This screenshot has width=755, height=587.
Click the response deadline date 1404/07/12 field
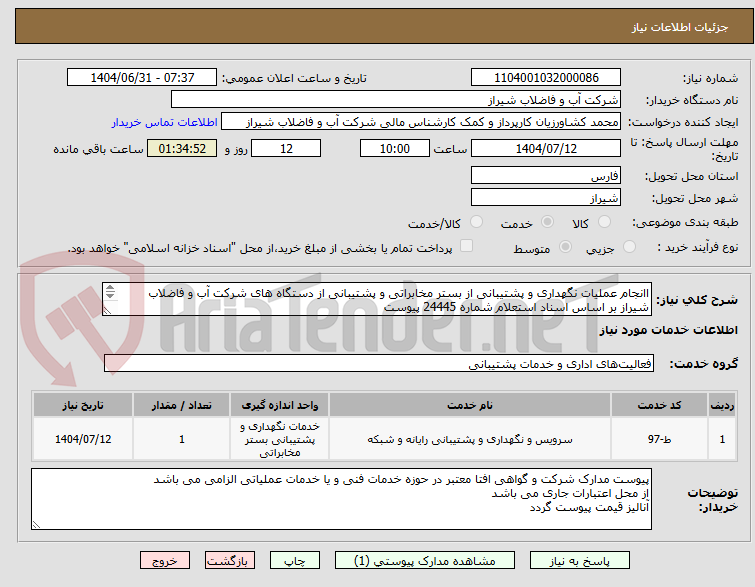pyautogui.click(x=546, y=148)
